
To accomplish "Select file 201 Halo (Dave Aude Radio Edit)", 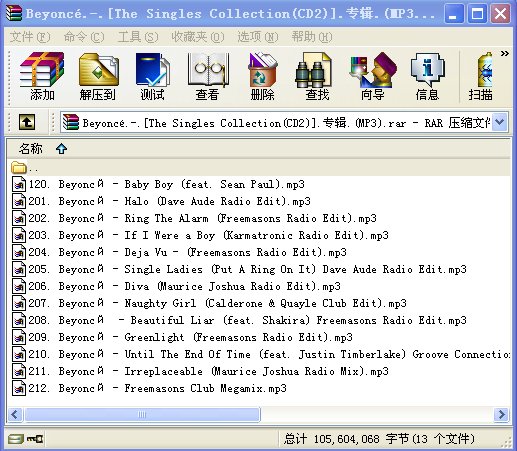I will pos(161,201).
